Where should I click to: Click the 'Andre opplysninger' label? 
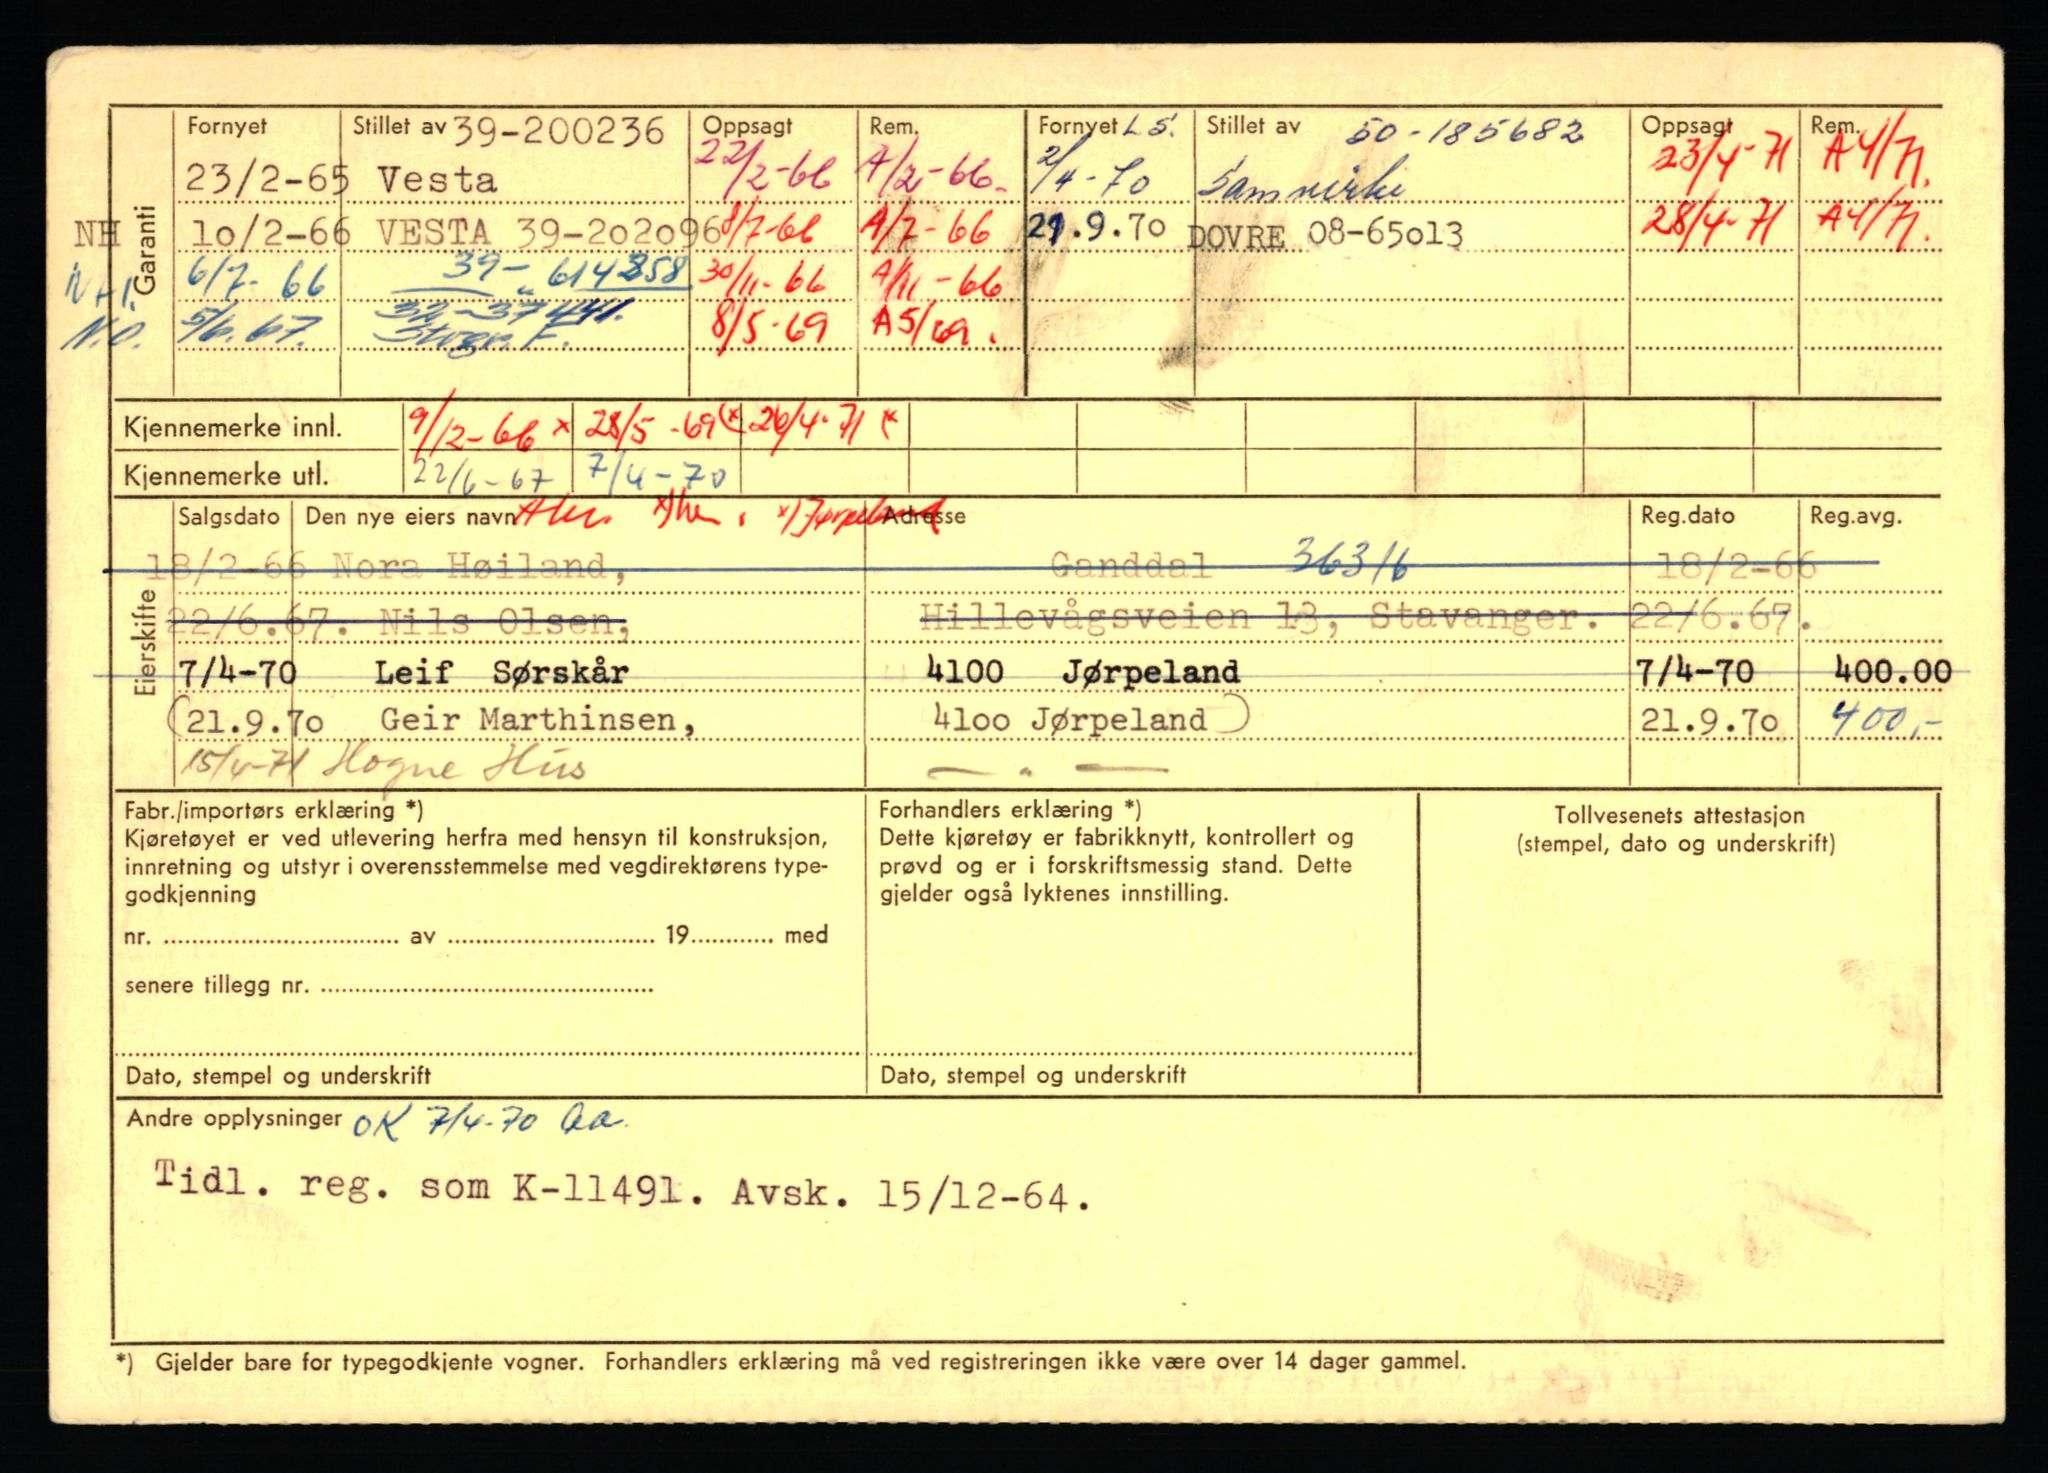tap(234, 1119)
